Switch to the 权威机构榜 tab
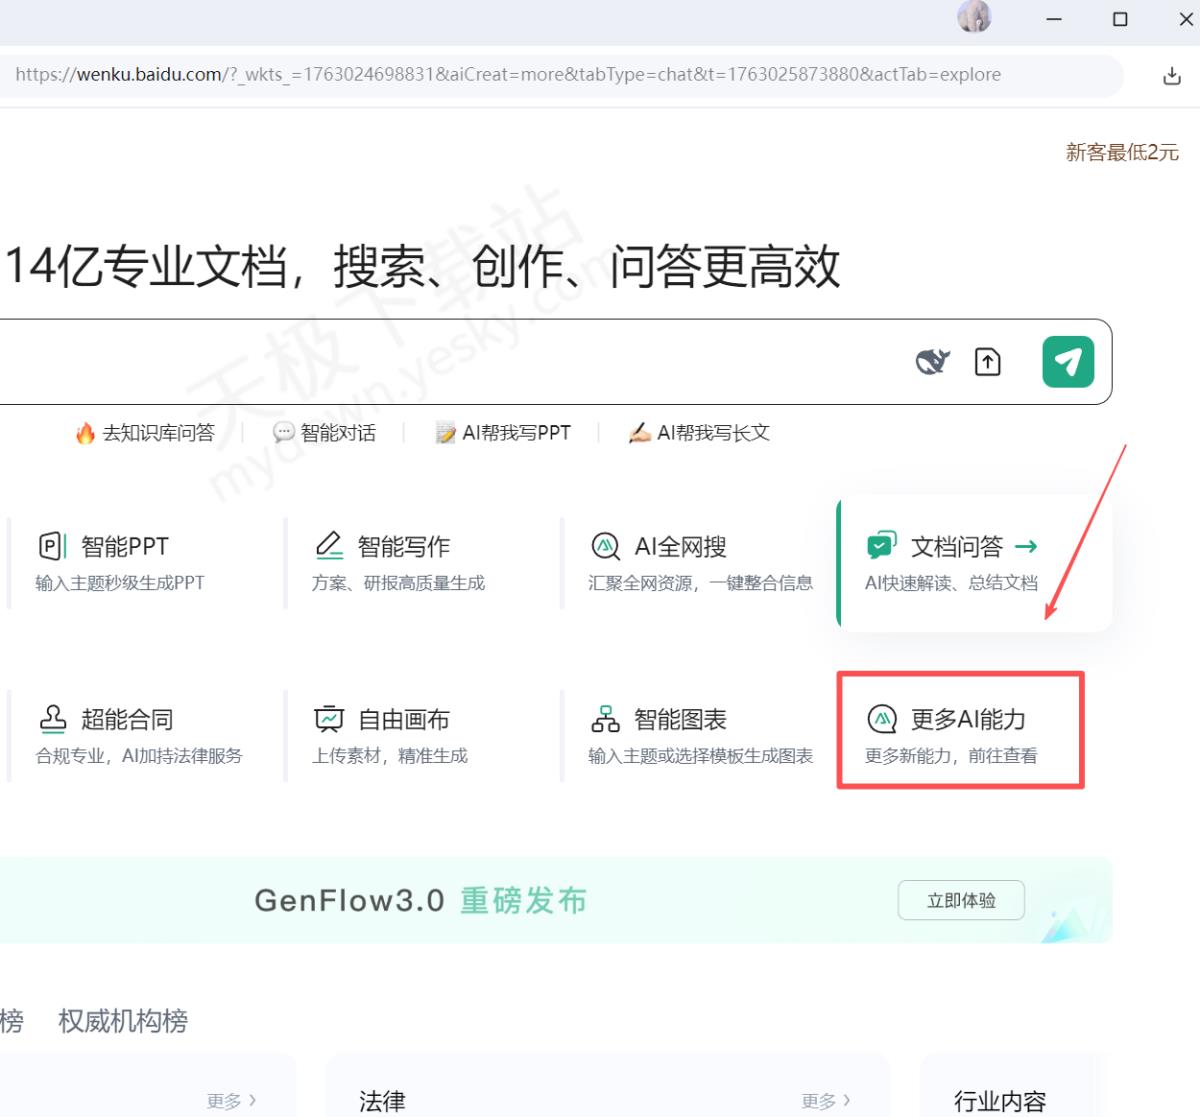 pos(123,1021)
